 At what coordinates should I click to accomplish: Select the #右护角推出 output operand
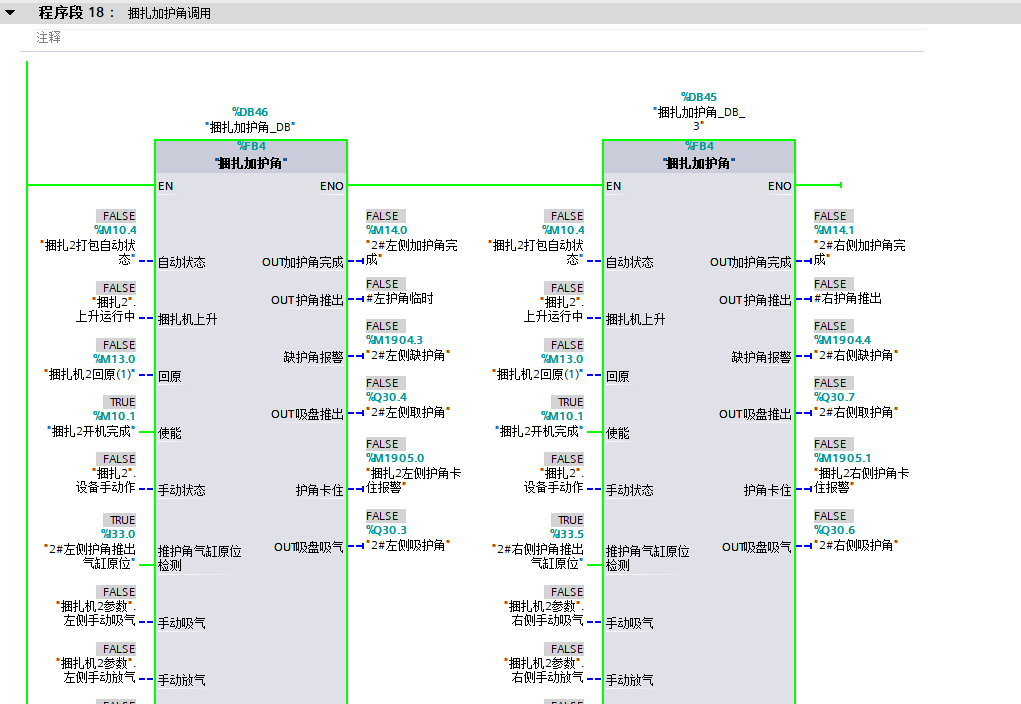pos(848,298)
